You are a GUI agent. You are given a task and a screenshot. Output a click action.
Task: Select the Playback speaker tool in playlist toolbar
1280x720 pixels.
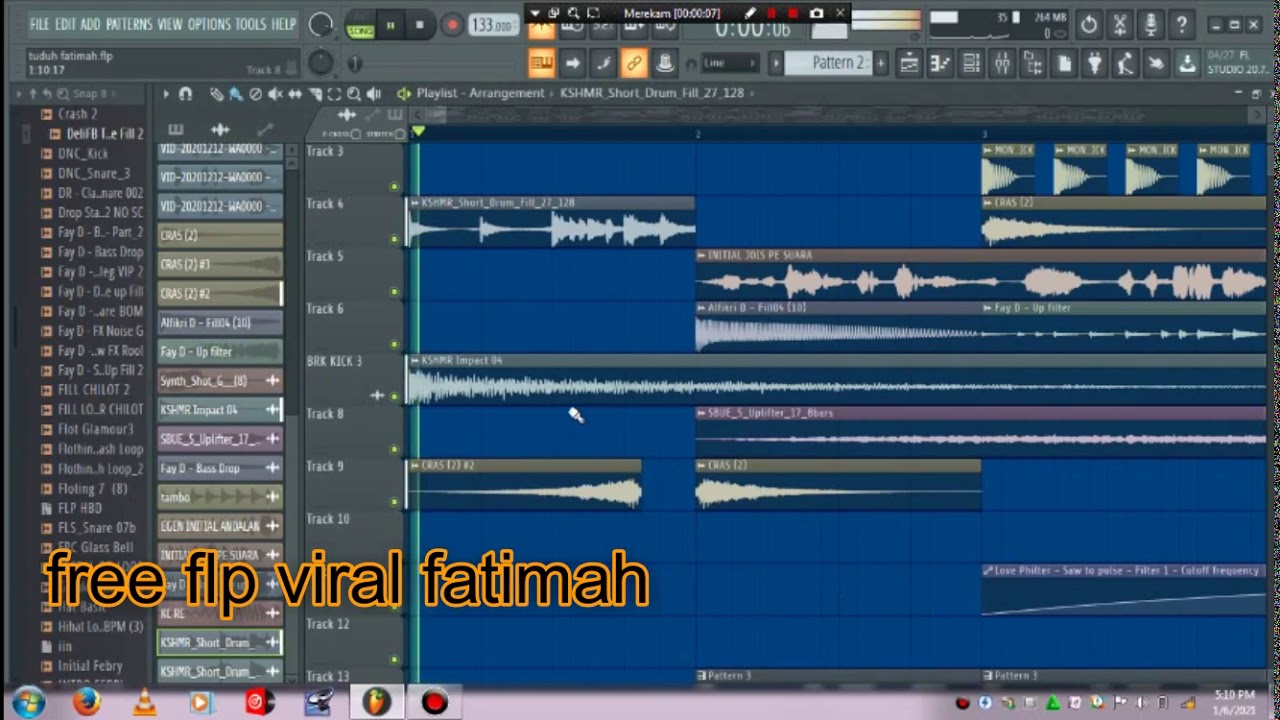click(373, 94)
